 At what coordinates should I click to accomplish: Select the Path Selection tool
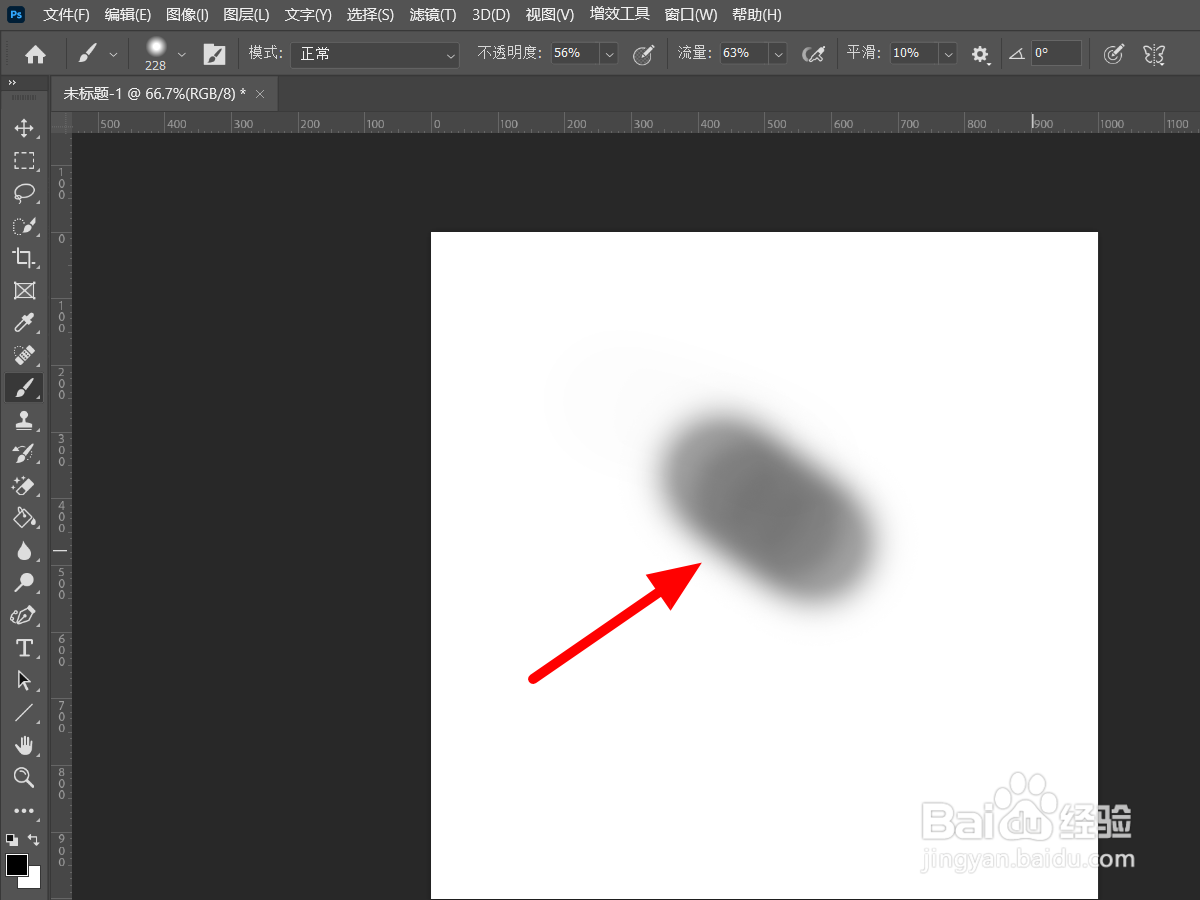coord(24,680)
